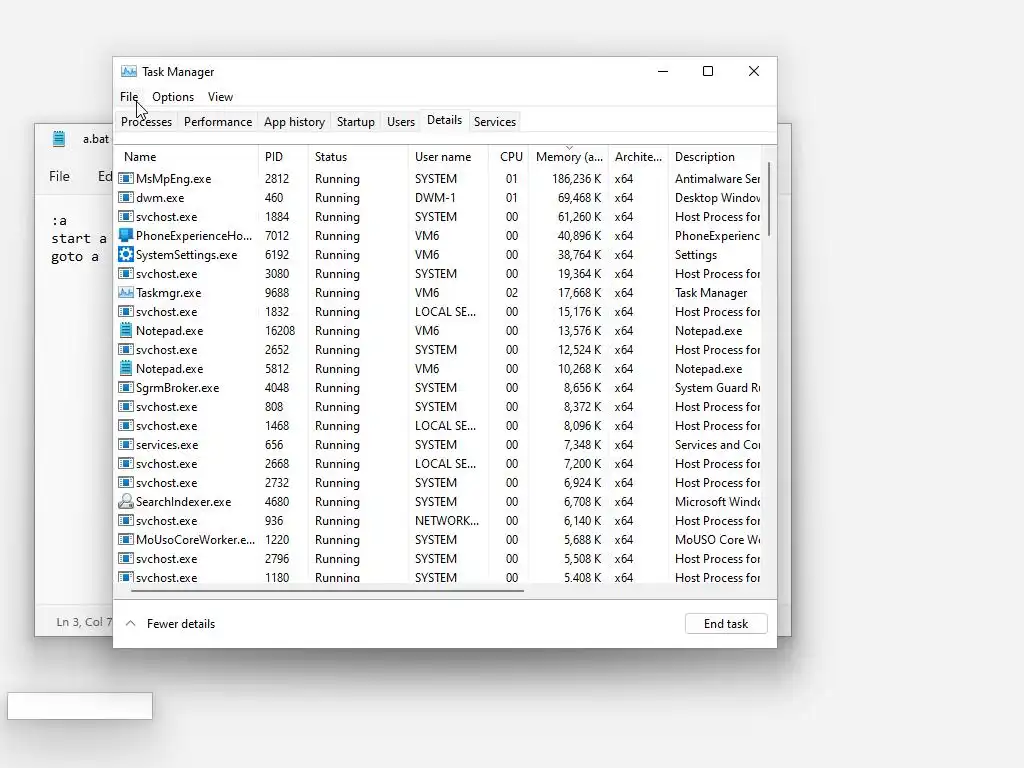Click the SearchIndexer.exe magnifier icon
Image resolution: width=1024 pixels, height=768 pixels.
126,502
